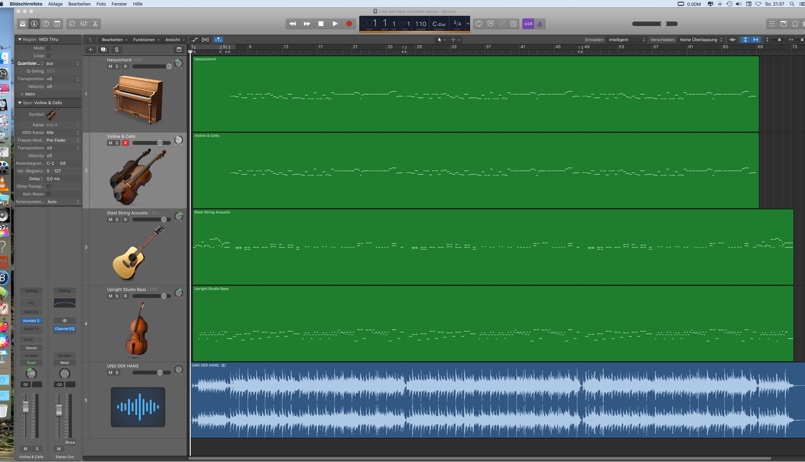
Task: Open the track header configuration icon
Action: click(x=179, y=50)
